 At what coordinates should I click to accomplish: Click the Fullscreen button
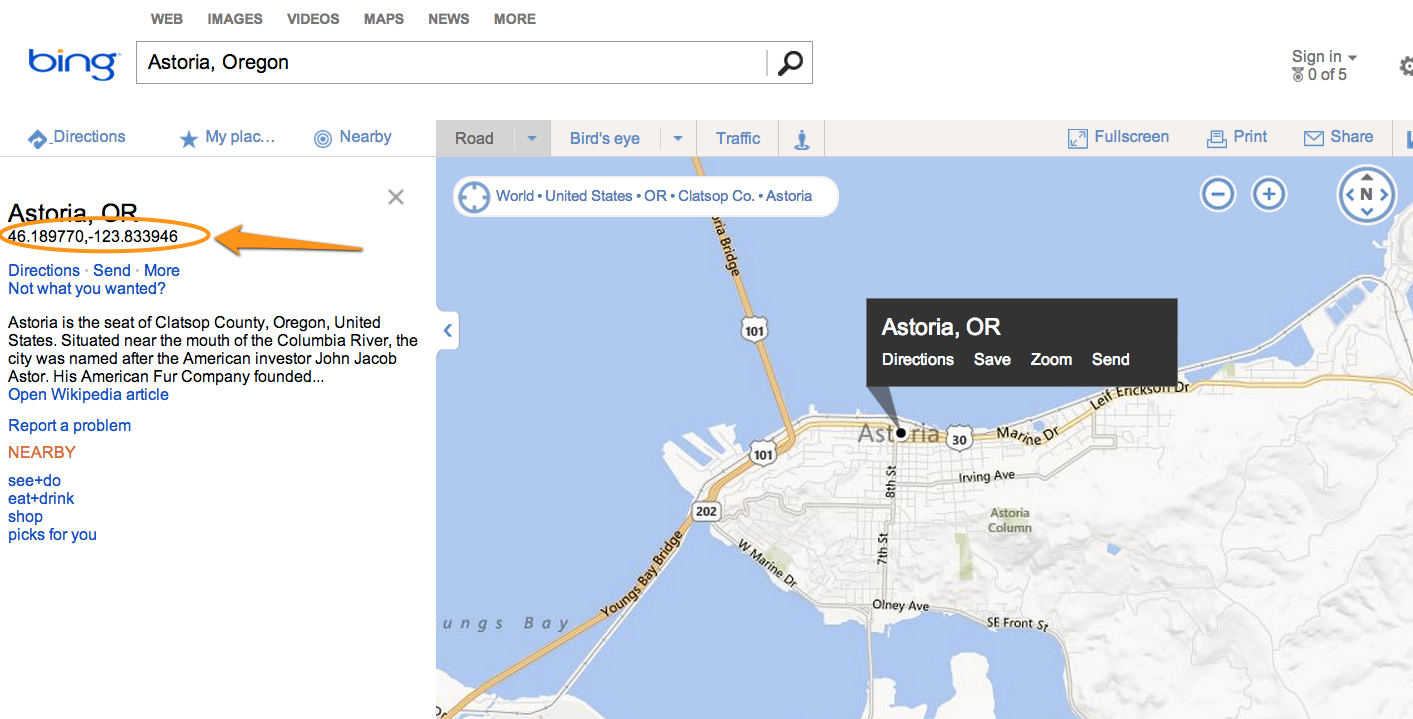[1118, 138]
